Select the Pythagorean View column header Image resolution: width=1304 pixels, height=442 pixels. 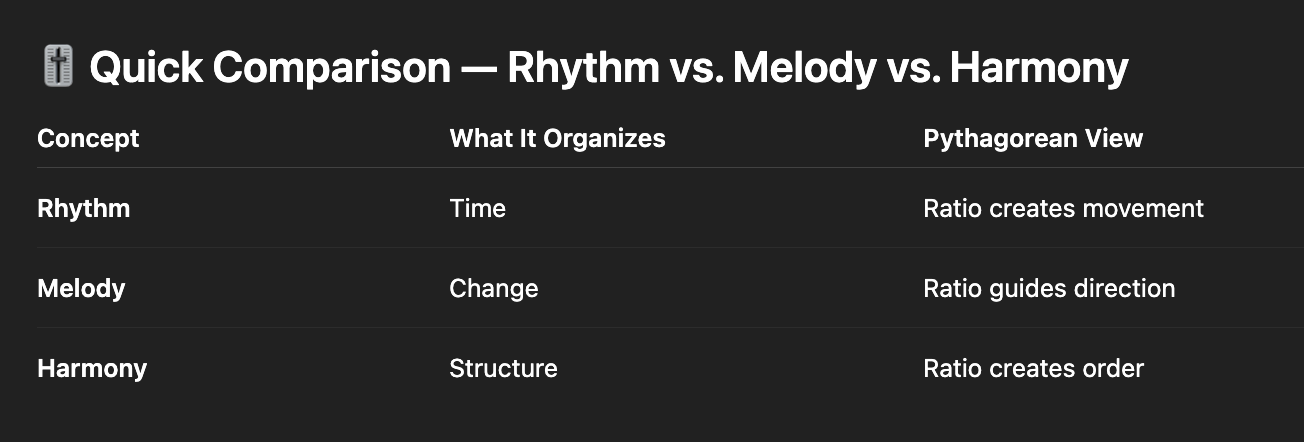[x=1033, y=138]
